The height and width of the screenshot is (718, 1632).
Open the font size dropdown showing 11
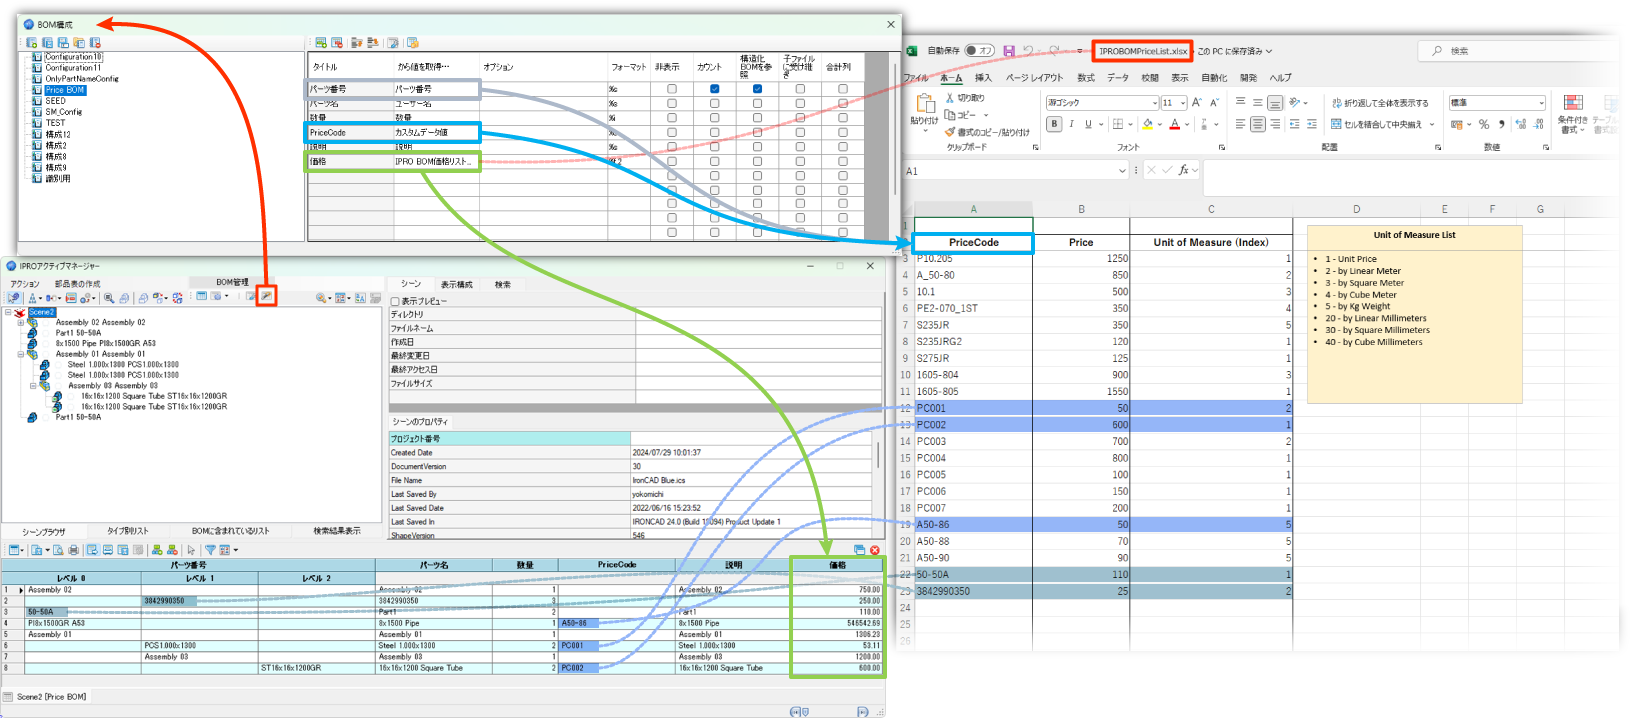[x=1183, y=103]
